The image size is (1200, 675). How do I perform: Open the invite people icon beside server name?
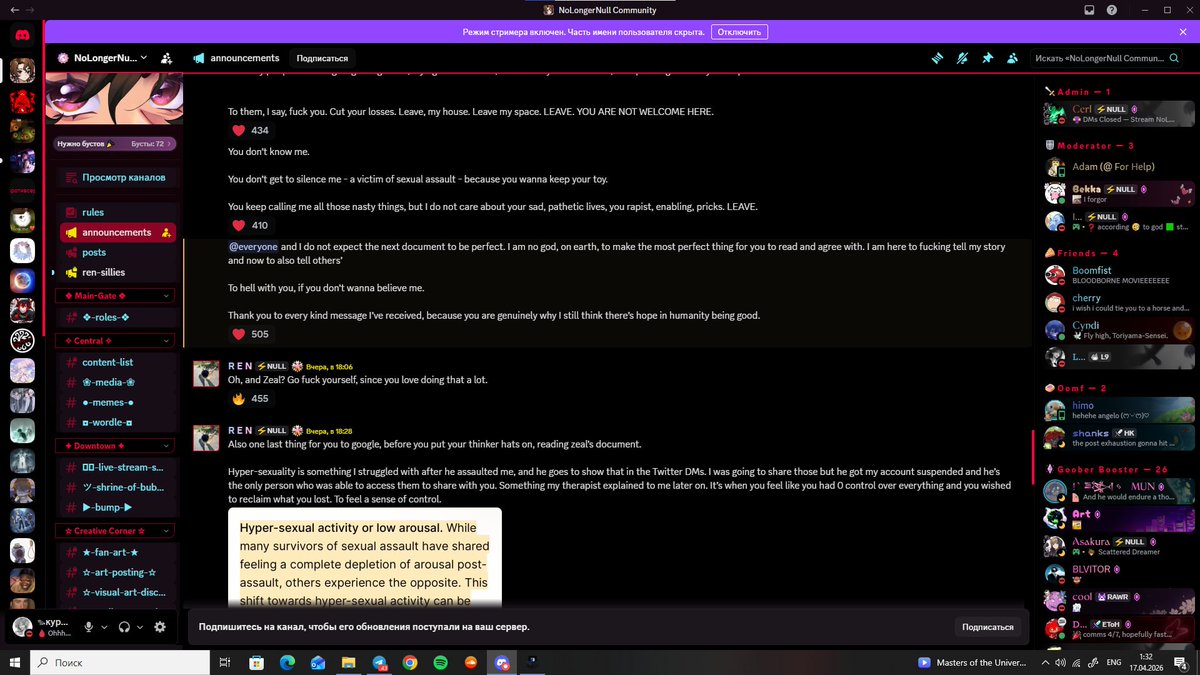click(x=166, y=58)
